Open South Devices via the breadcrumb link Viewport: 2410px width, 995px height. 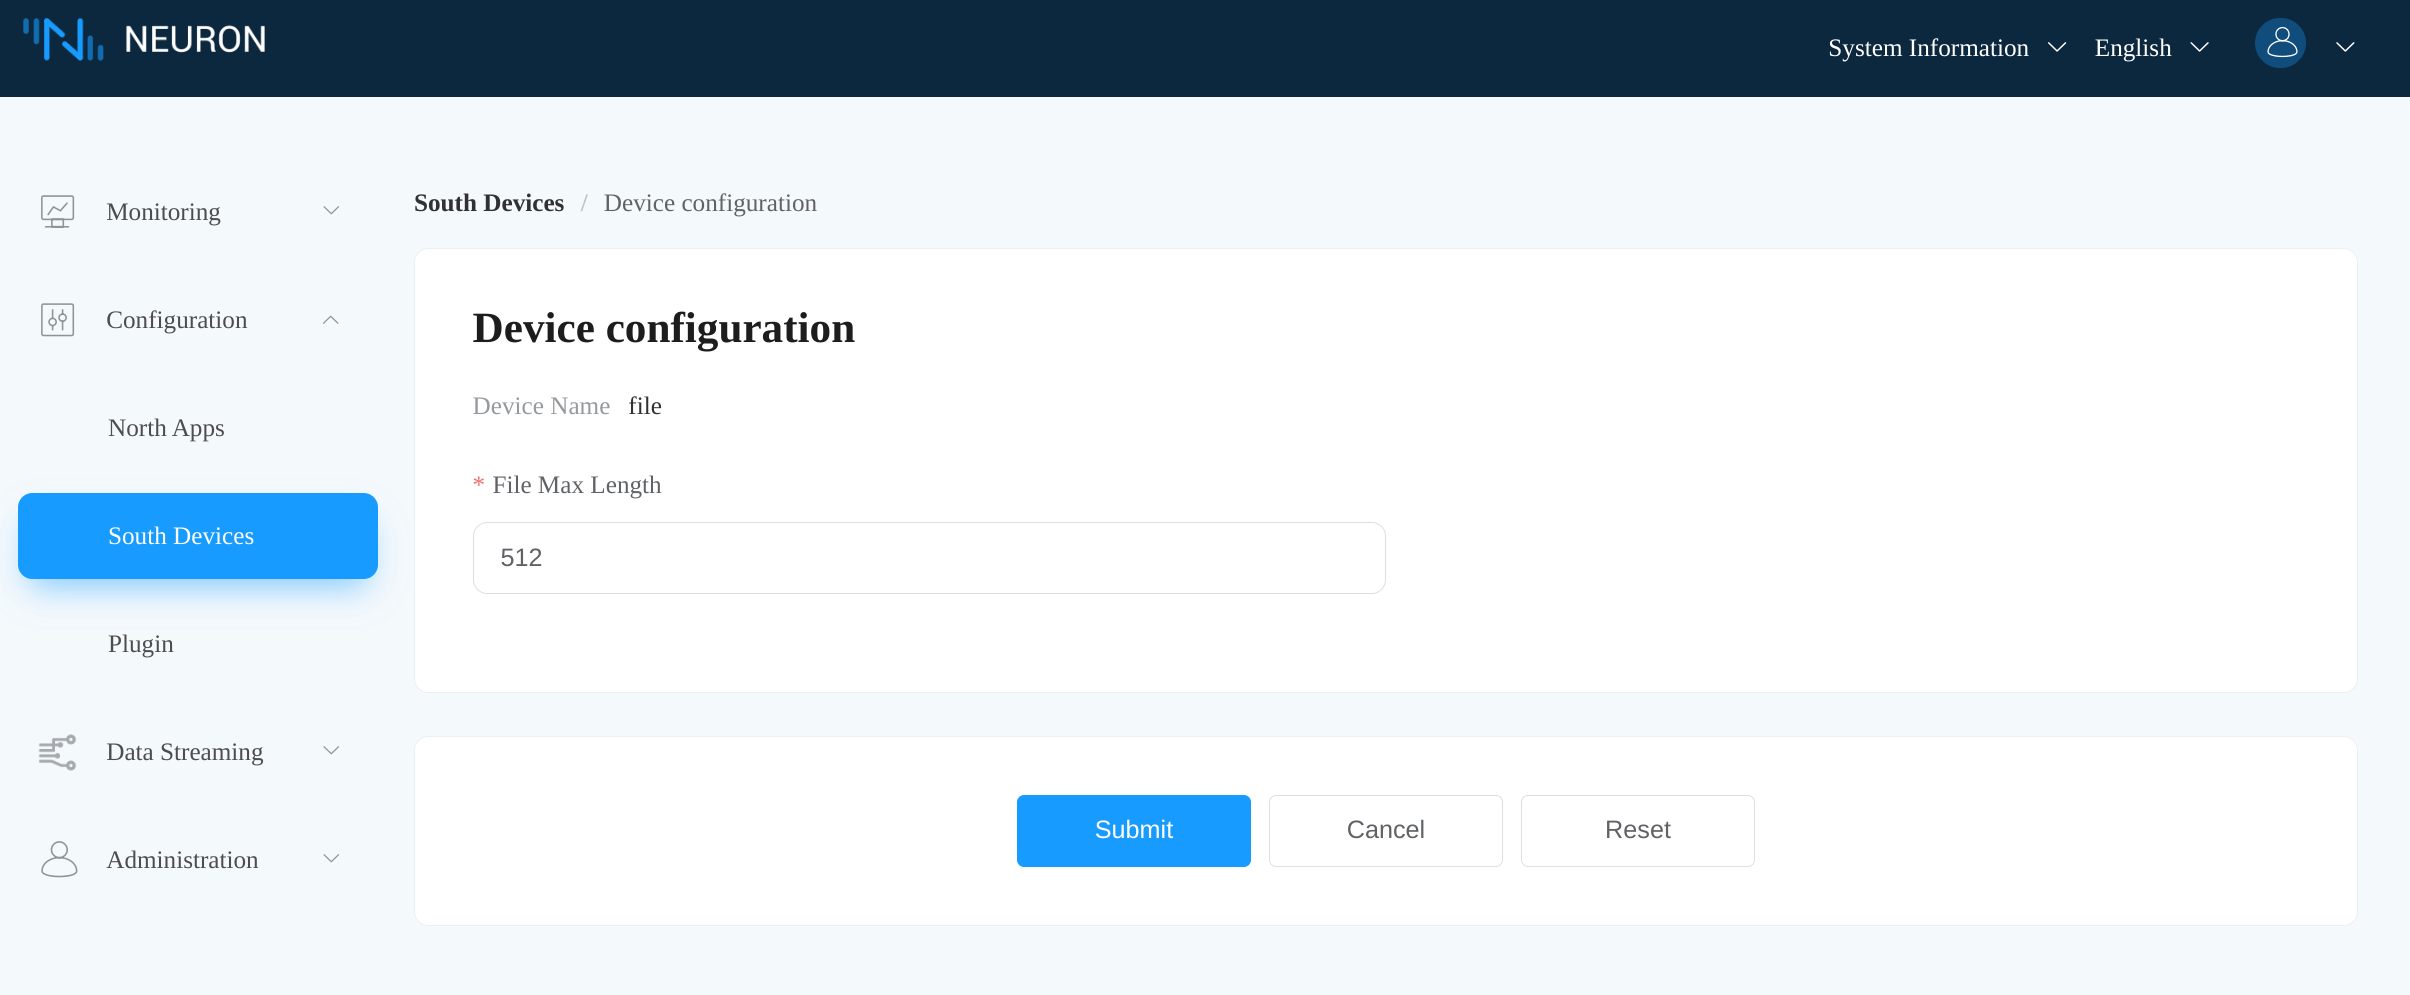tap(487, 202)
